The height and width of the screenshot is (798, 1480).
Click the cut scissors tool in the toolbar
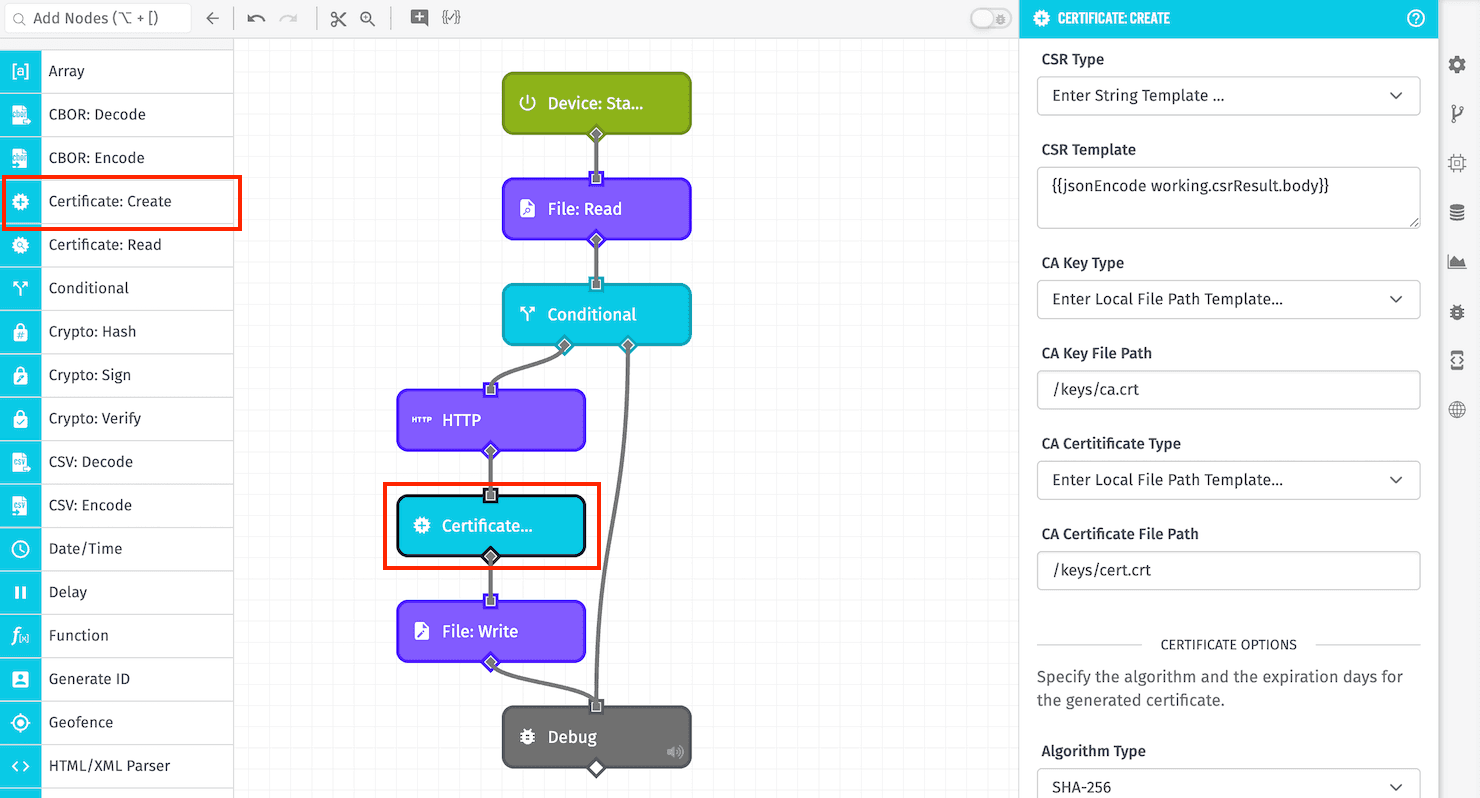[338, 18]
